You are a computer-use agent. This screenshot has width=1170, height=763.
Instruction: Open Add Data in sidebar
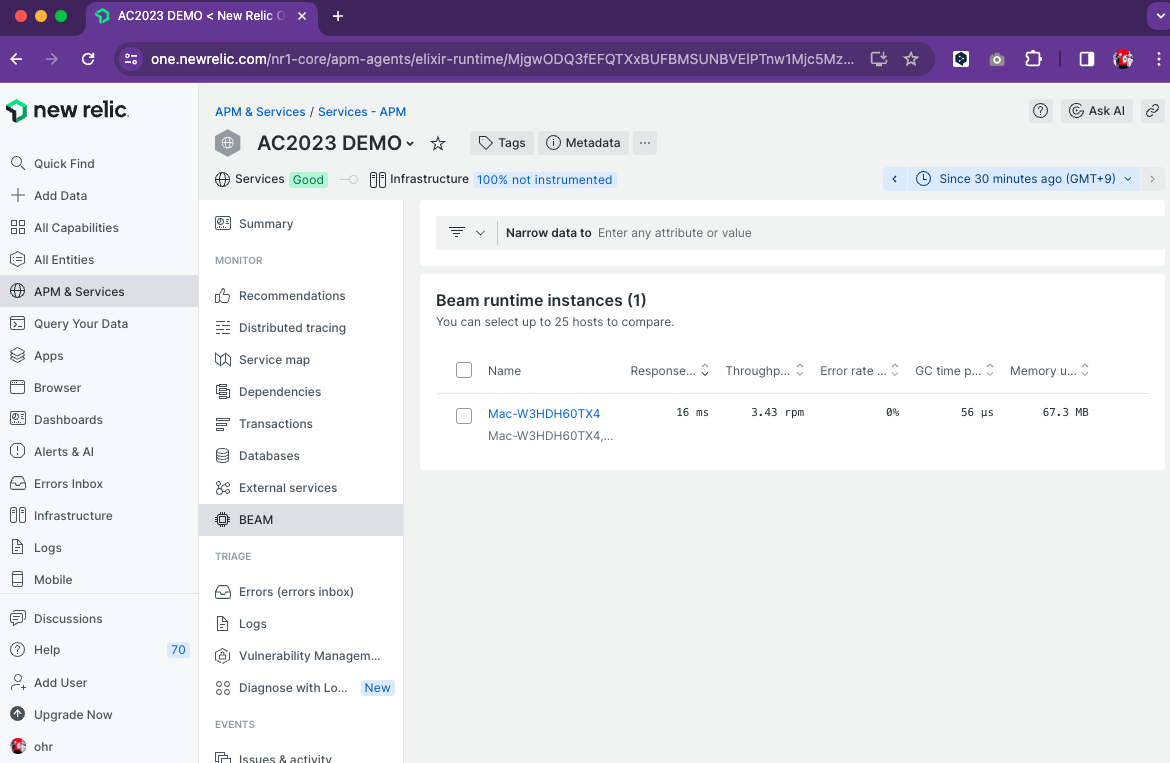(x=49, y=195)
